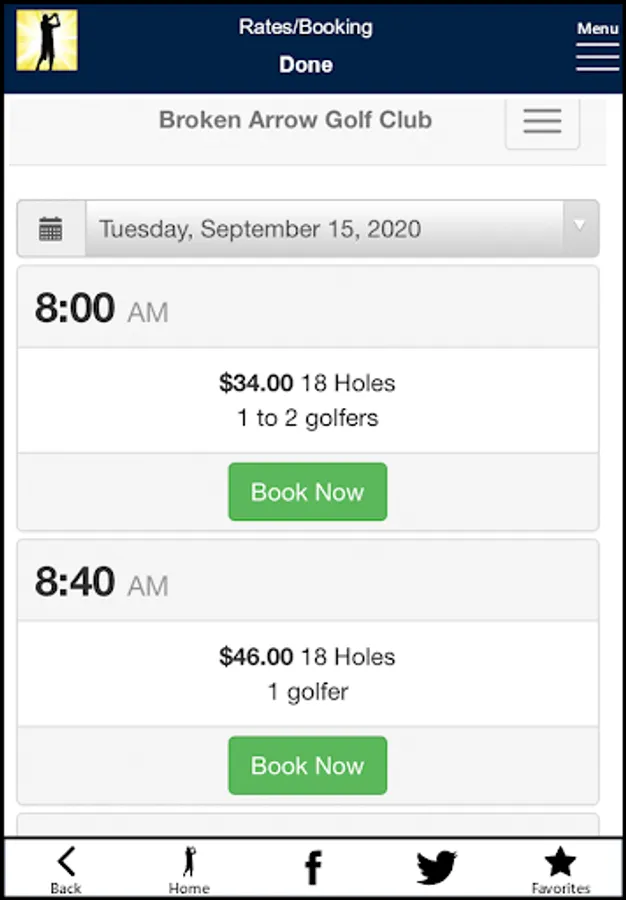This screenshot has width=626, height=900.
Task: Open the Twitter bird icon
Action: coord(437,868)
